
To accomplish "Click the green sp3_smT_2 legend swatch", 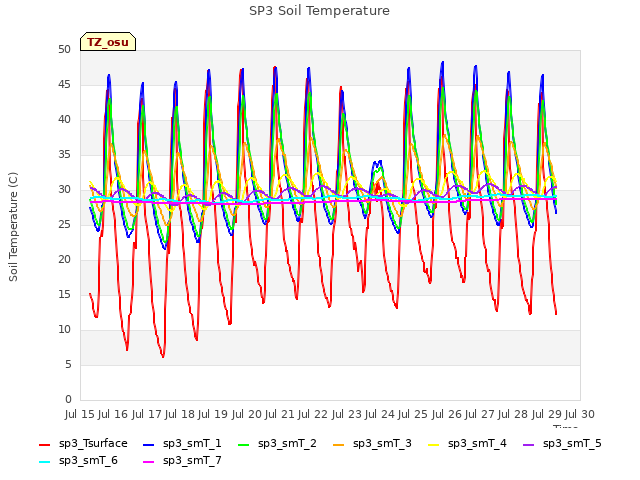I will click(x=243, y=444).
